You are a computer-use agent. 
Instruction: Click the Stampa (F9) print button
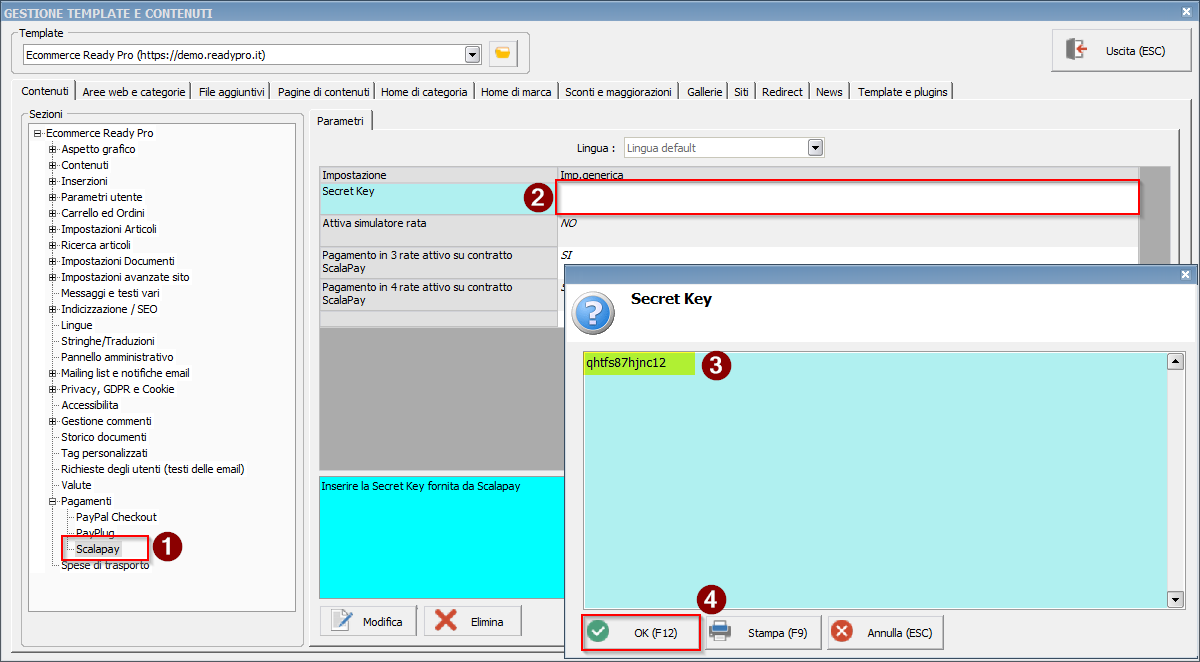coord(764,632)
